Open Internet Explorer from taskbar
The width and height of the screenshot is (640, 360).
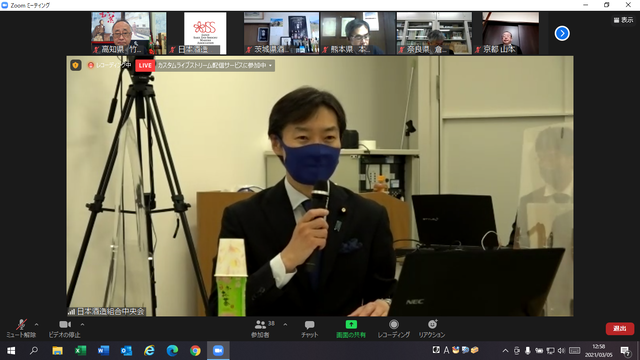(149, 351)
